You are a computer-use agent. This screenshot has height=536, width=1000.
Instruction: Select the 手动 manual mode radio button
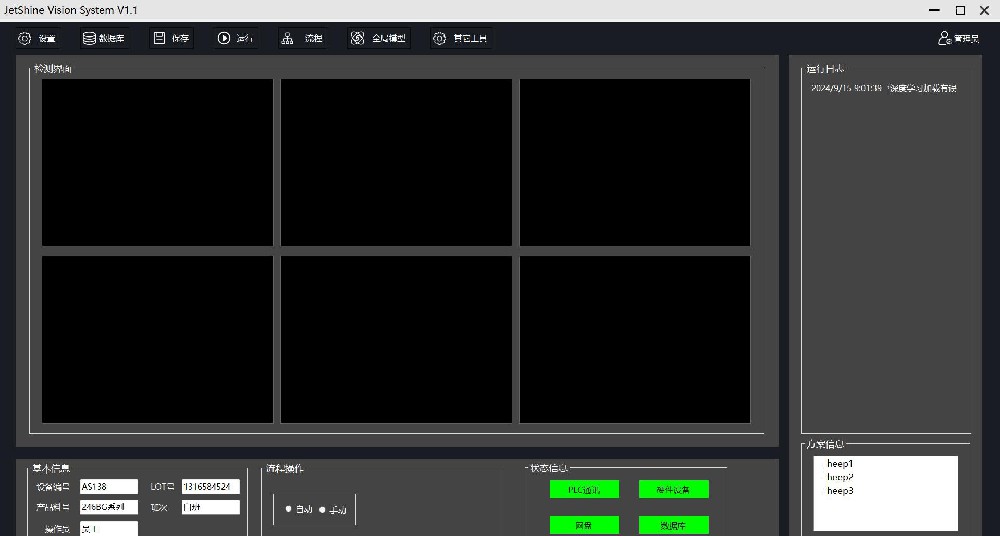(x=321, y=509)
